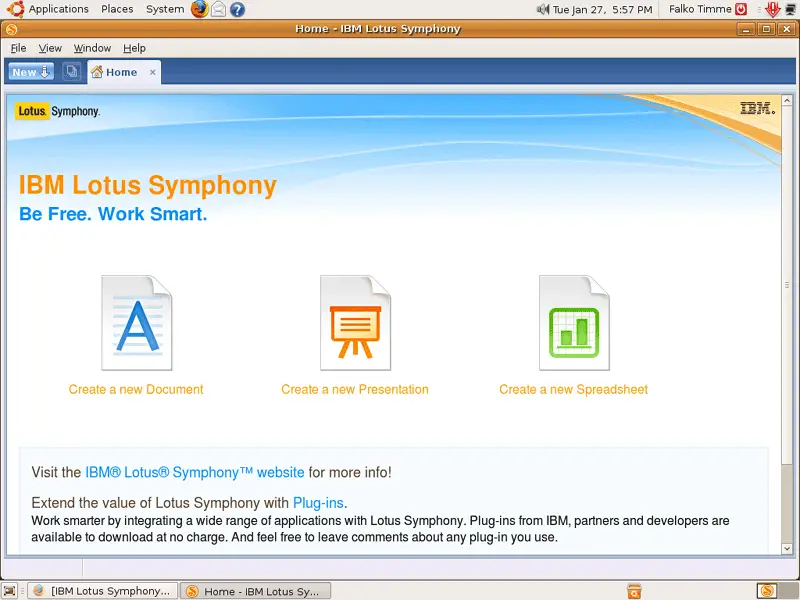Image resolution: width=800 pixels, height=600 pixels.
Task: Click the Symphony window menu icon in title bar
Action: 11,29
